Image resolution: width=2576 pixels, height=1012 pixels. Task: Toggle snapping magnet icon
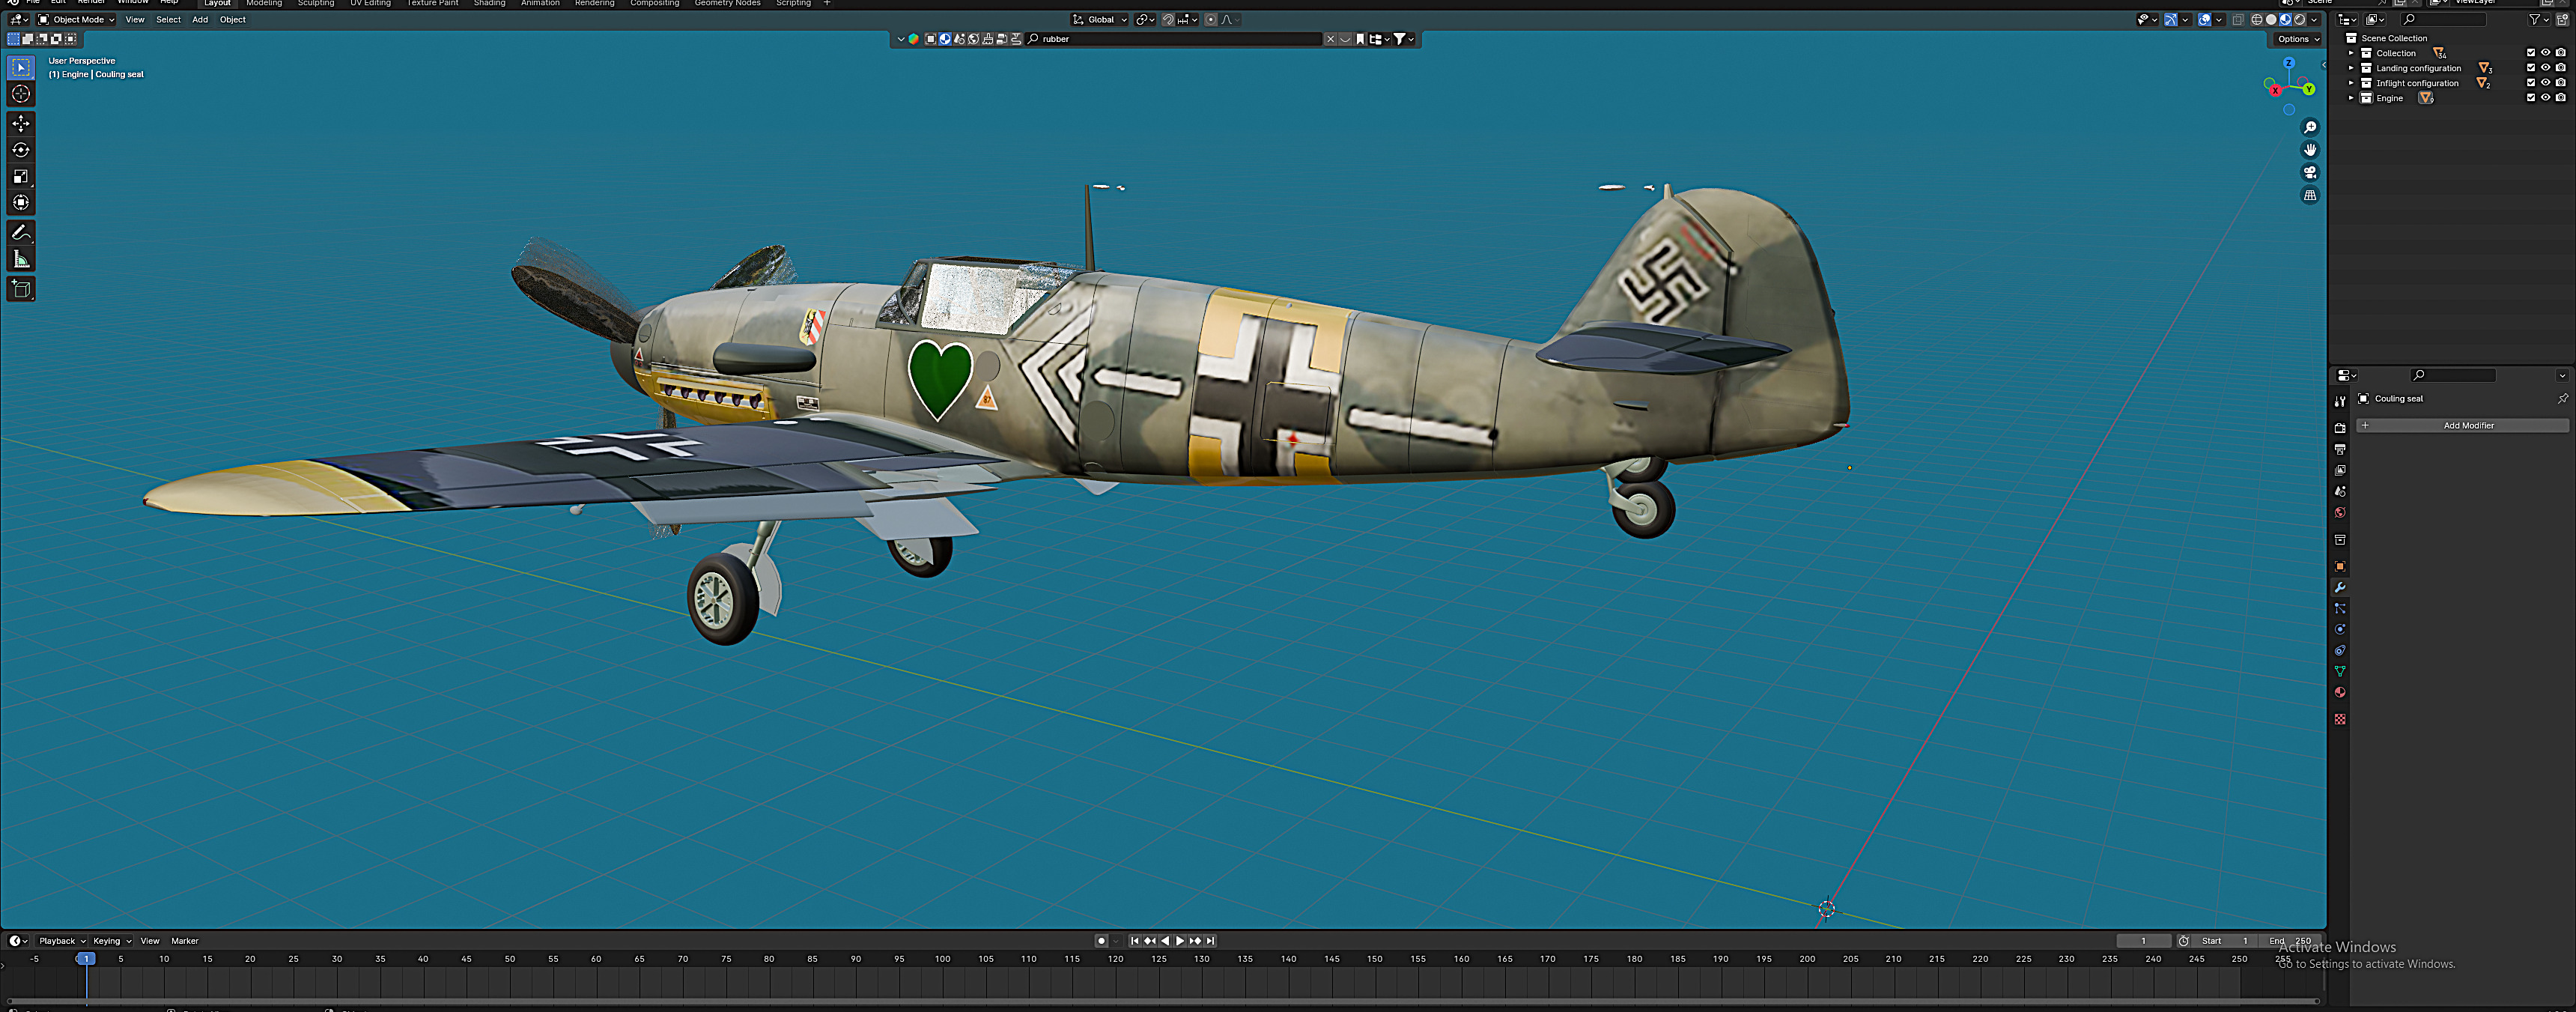point(1168,20)
